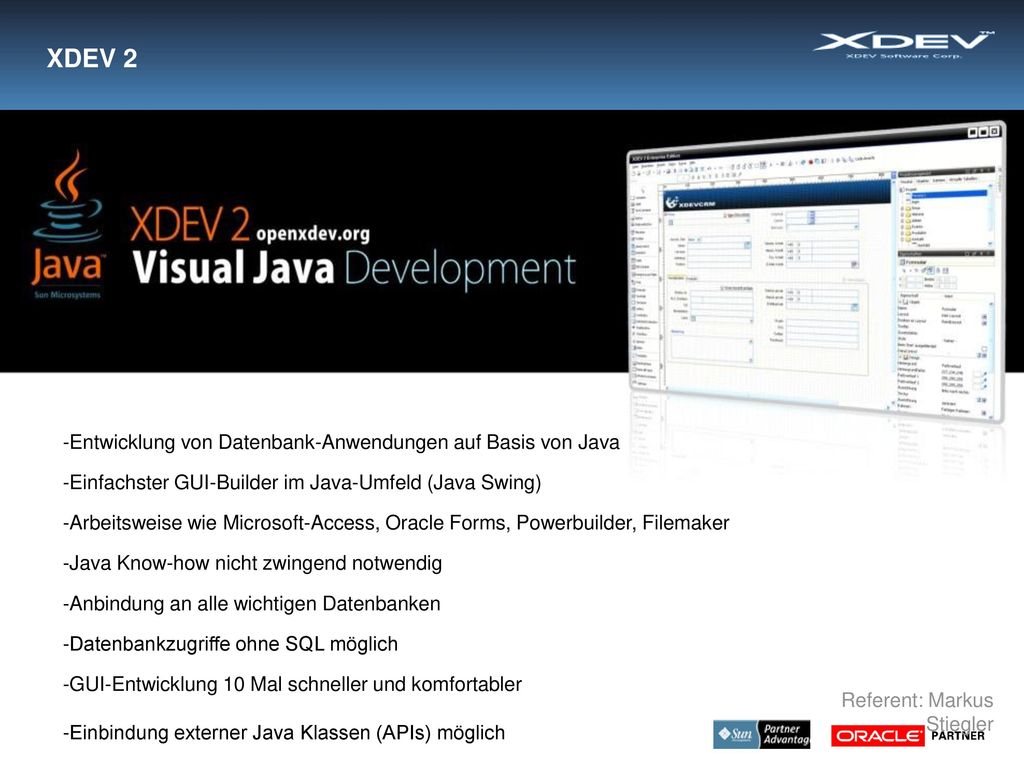Image resolution: width=1024 pixels, height=768 pixels.
Task: Select "Datenbankzugriffe ohne SQL möglich"
Action: pos(230,644)
